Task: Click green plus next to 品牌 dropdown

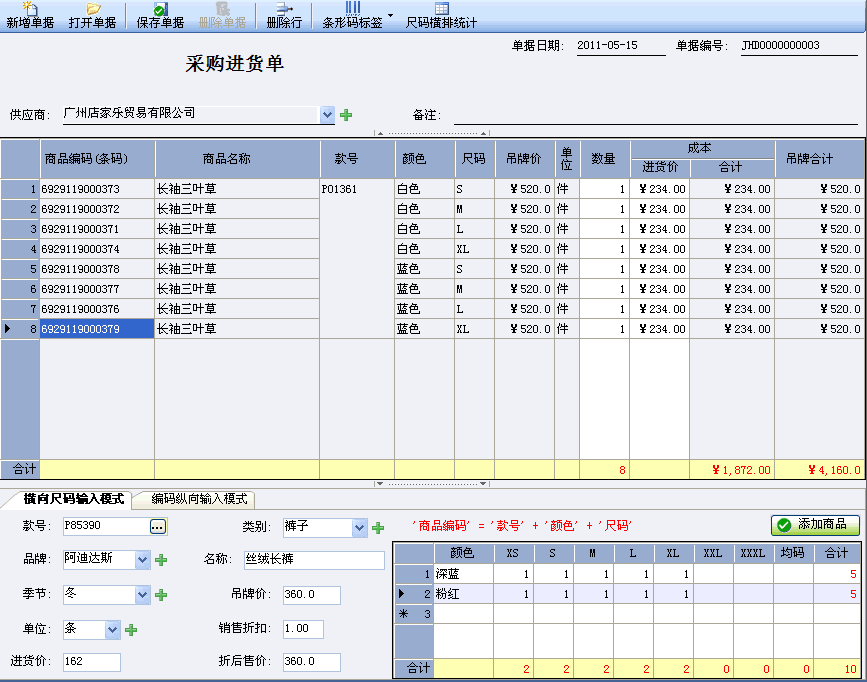Action: (161, 561)
